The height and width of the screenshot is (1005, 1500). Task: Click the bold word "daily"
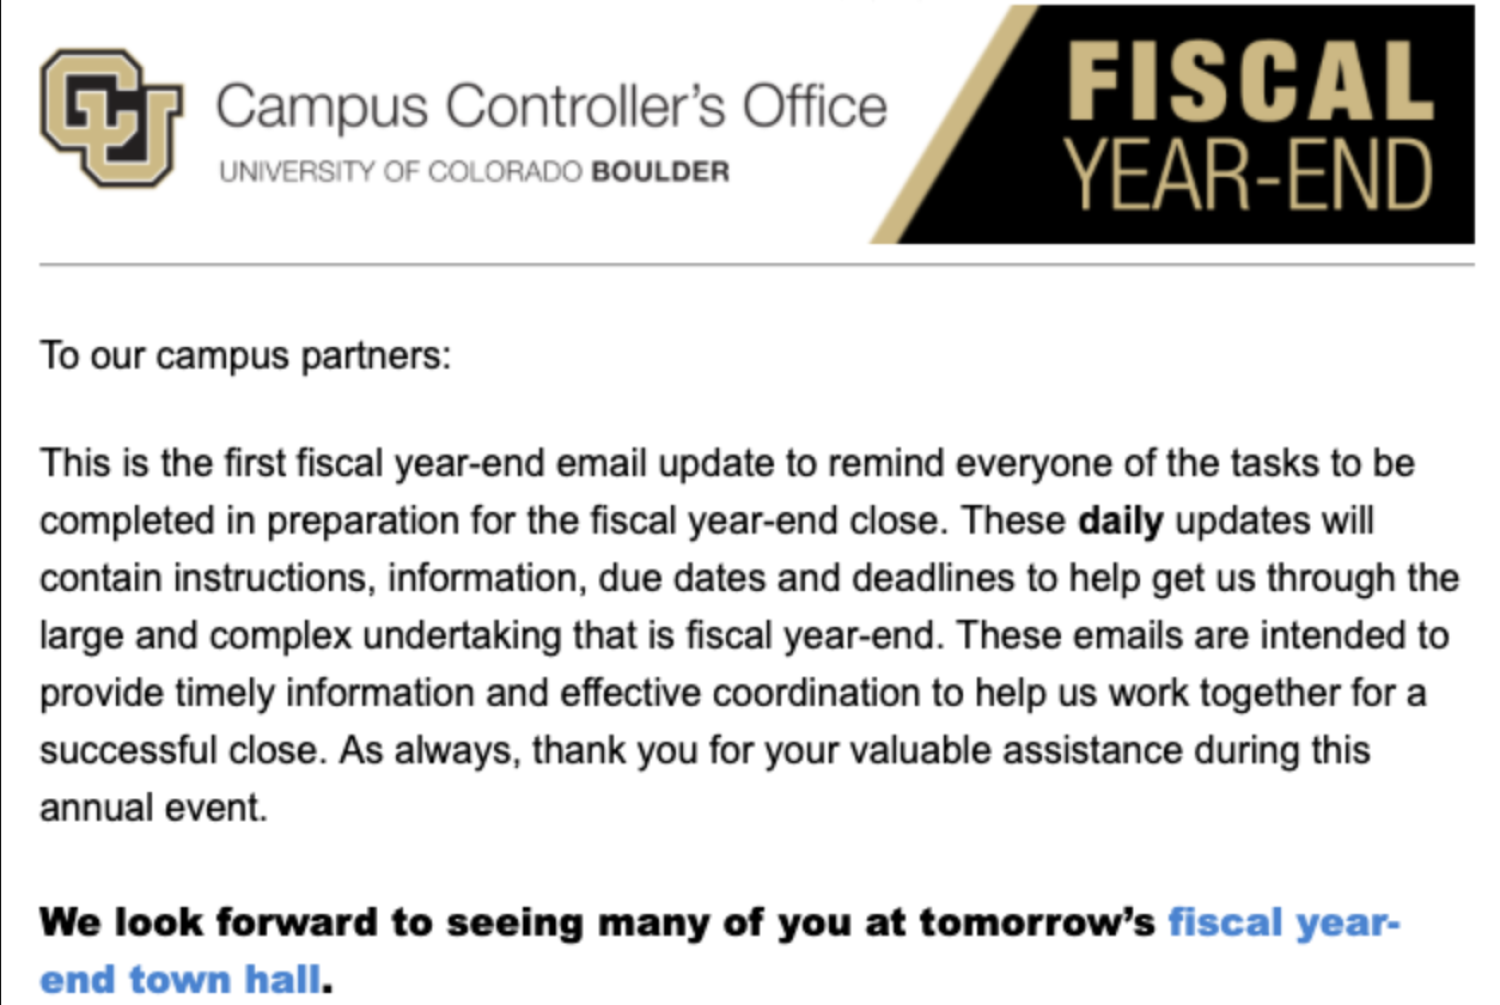pos(1120,521)
